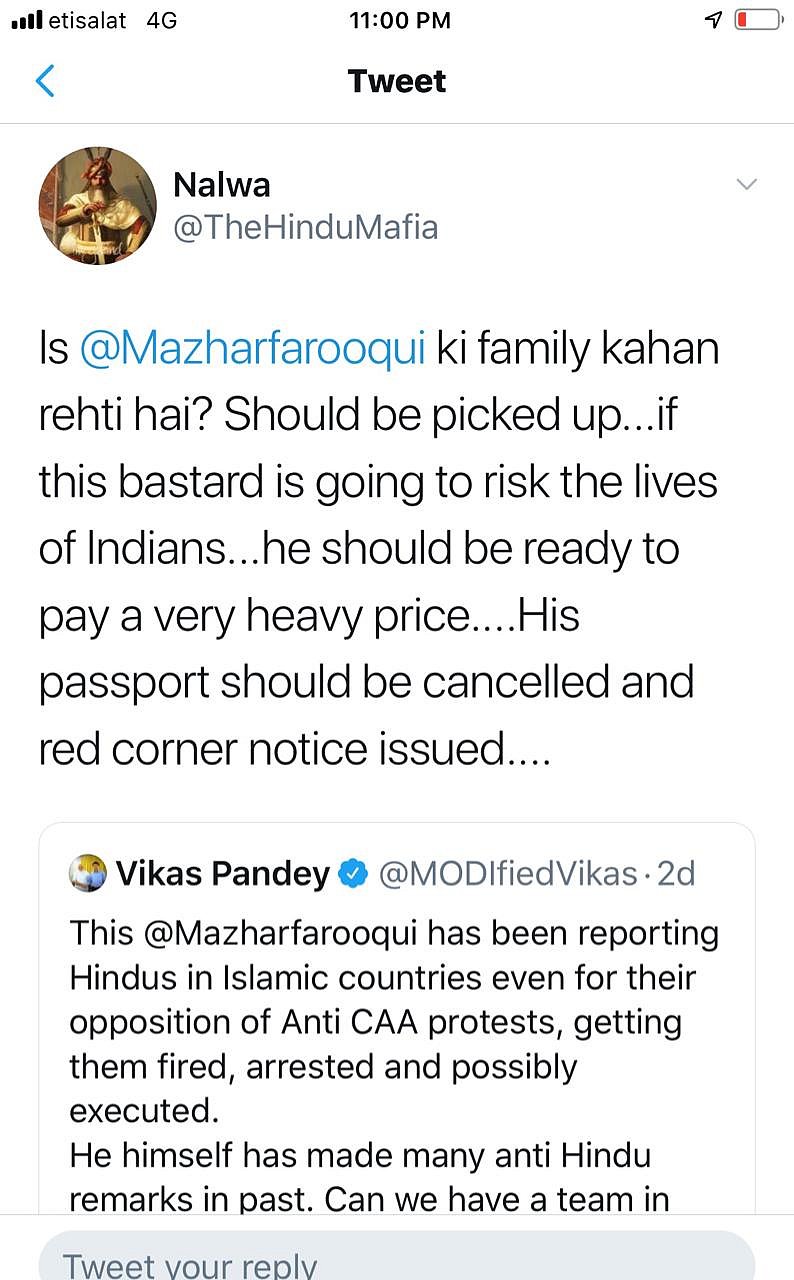Viewport: 794px width, 1280px height.
Task: Tap the cellular signal bars icon
Action: point(25,20)
